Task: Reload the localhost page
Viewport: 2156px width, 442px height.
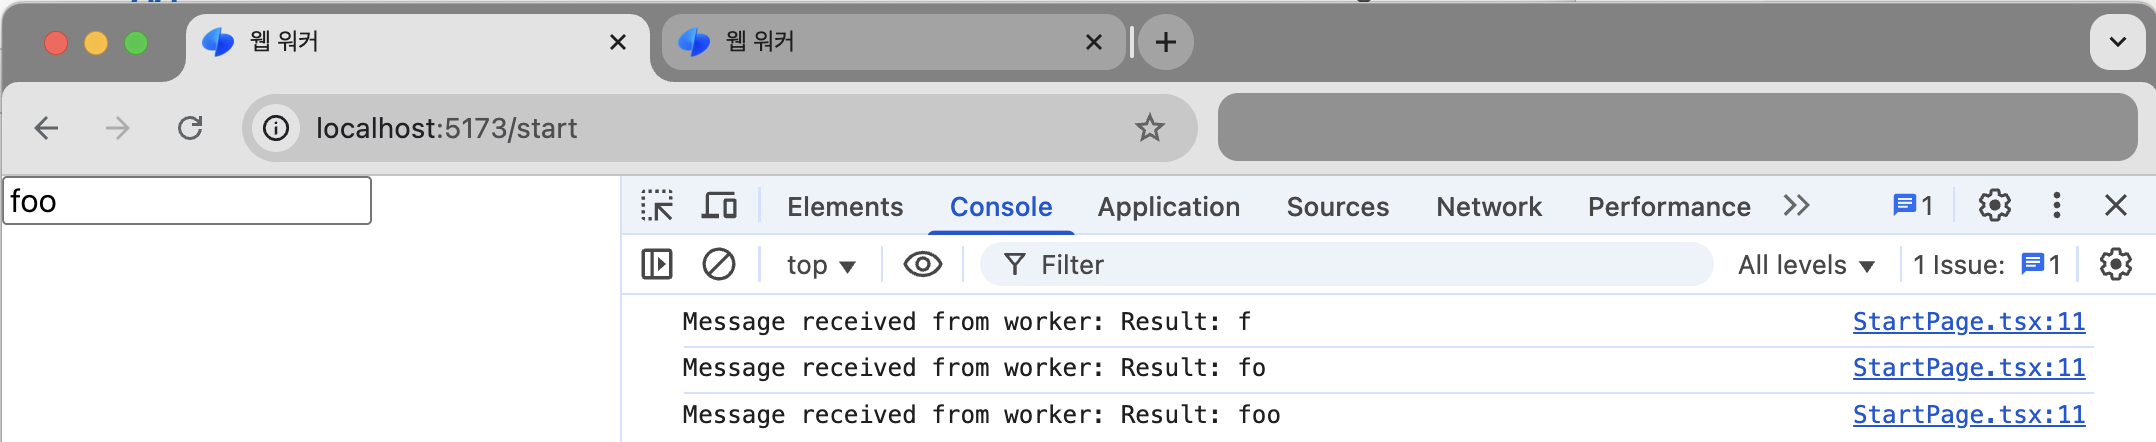Action: pyautogui.click(x=190, y=128)
